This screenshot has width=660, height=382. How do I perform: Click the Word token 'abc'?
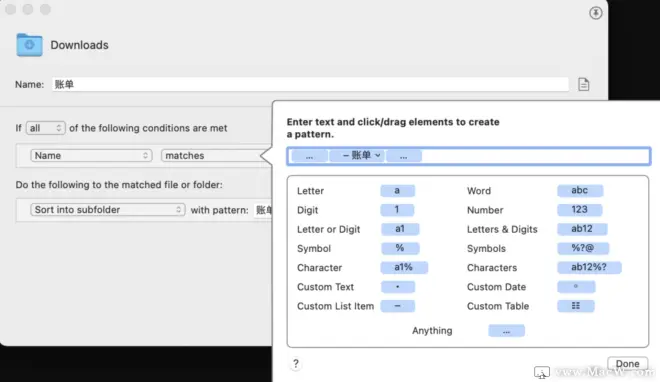coord(580,190)
